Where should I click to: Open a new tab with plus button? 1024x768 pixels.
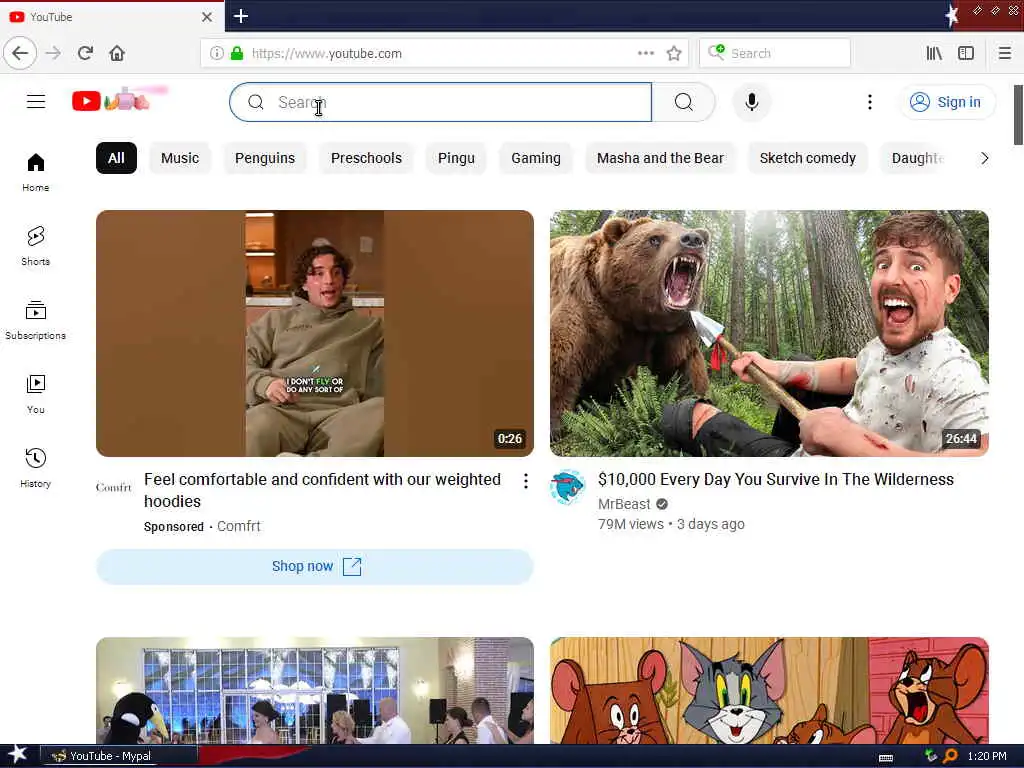(x=241, y=16)
